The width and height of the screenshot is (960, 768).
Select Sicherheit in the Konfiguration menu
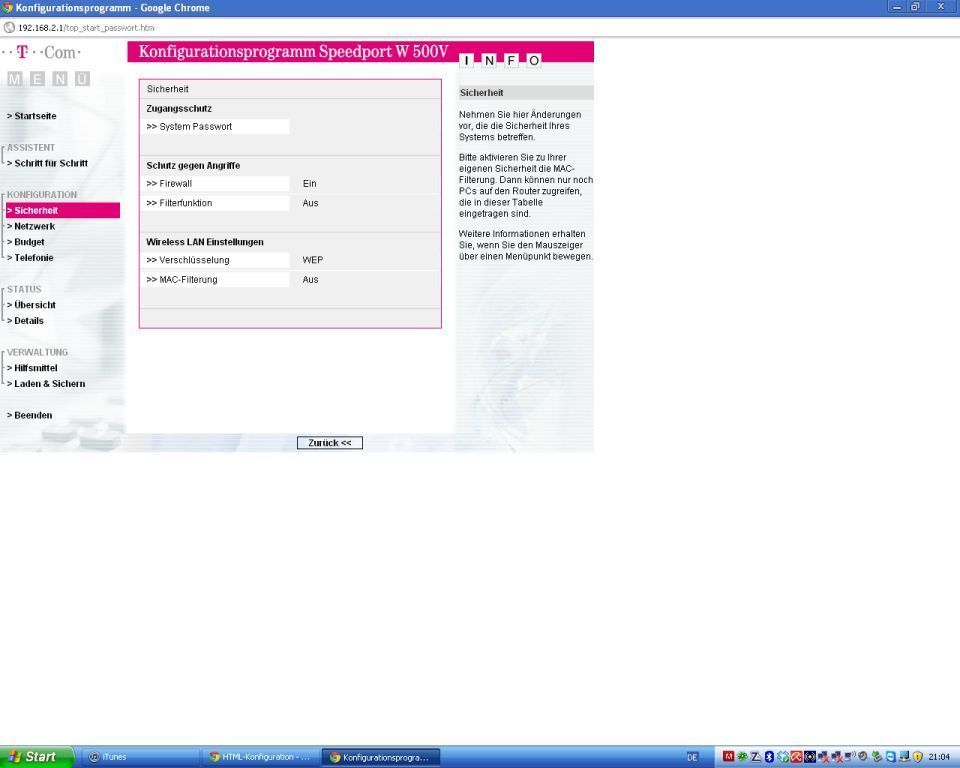pos(62,211)
